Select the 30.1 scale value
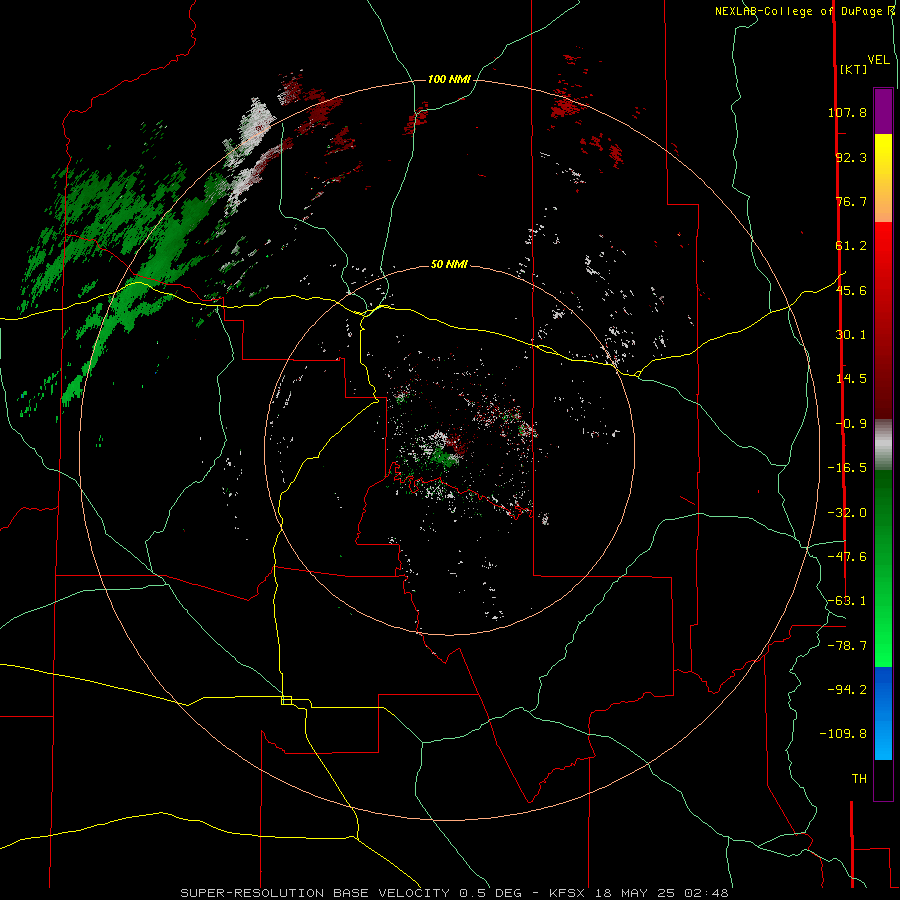 tap(851, 335)
